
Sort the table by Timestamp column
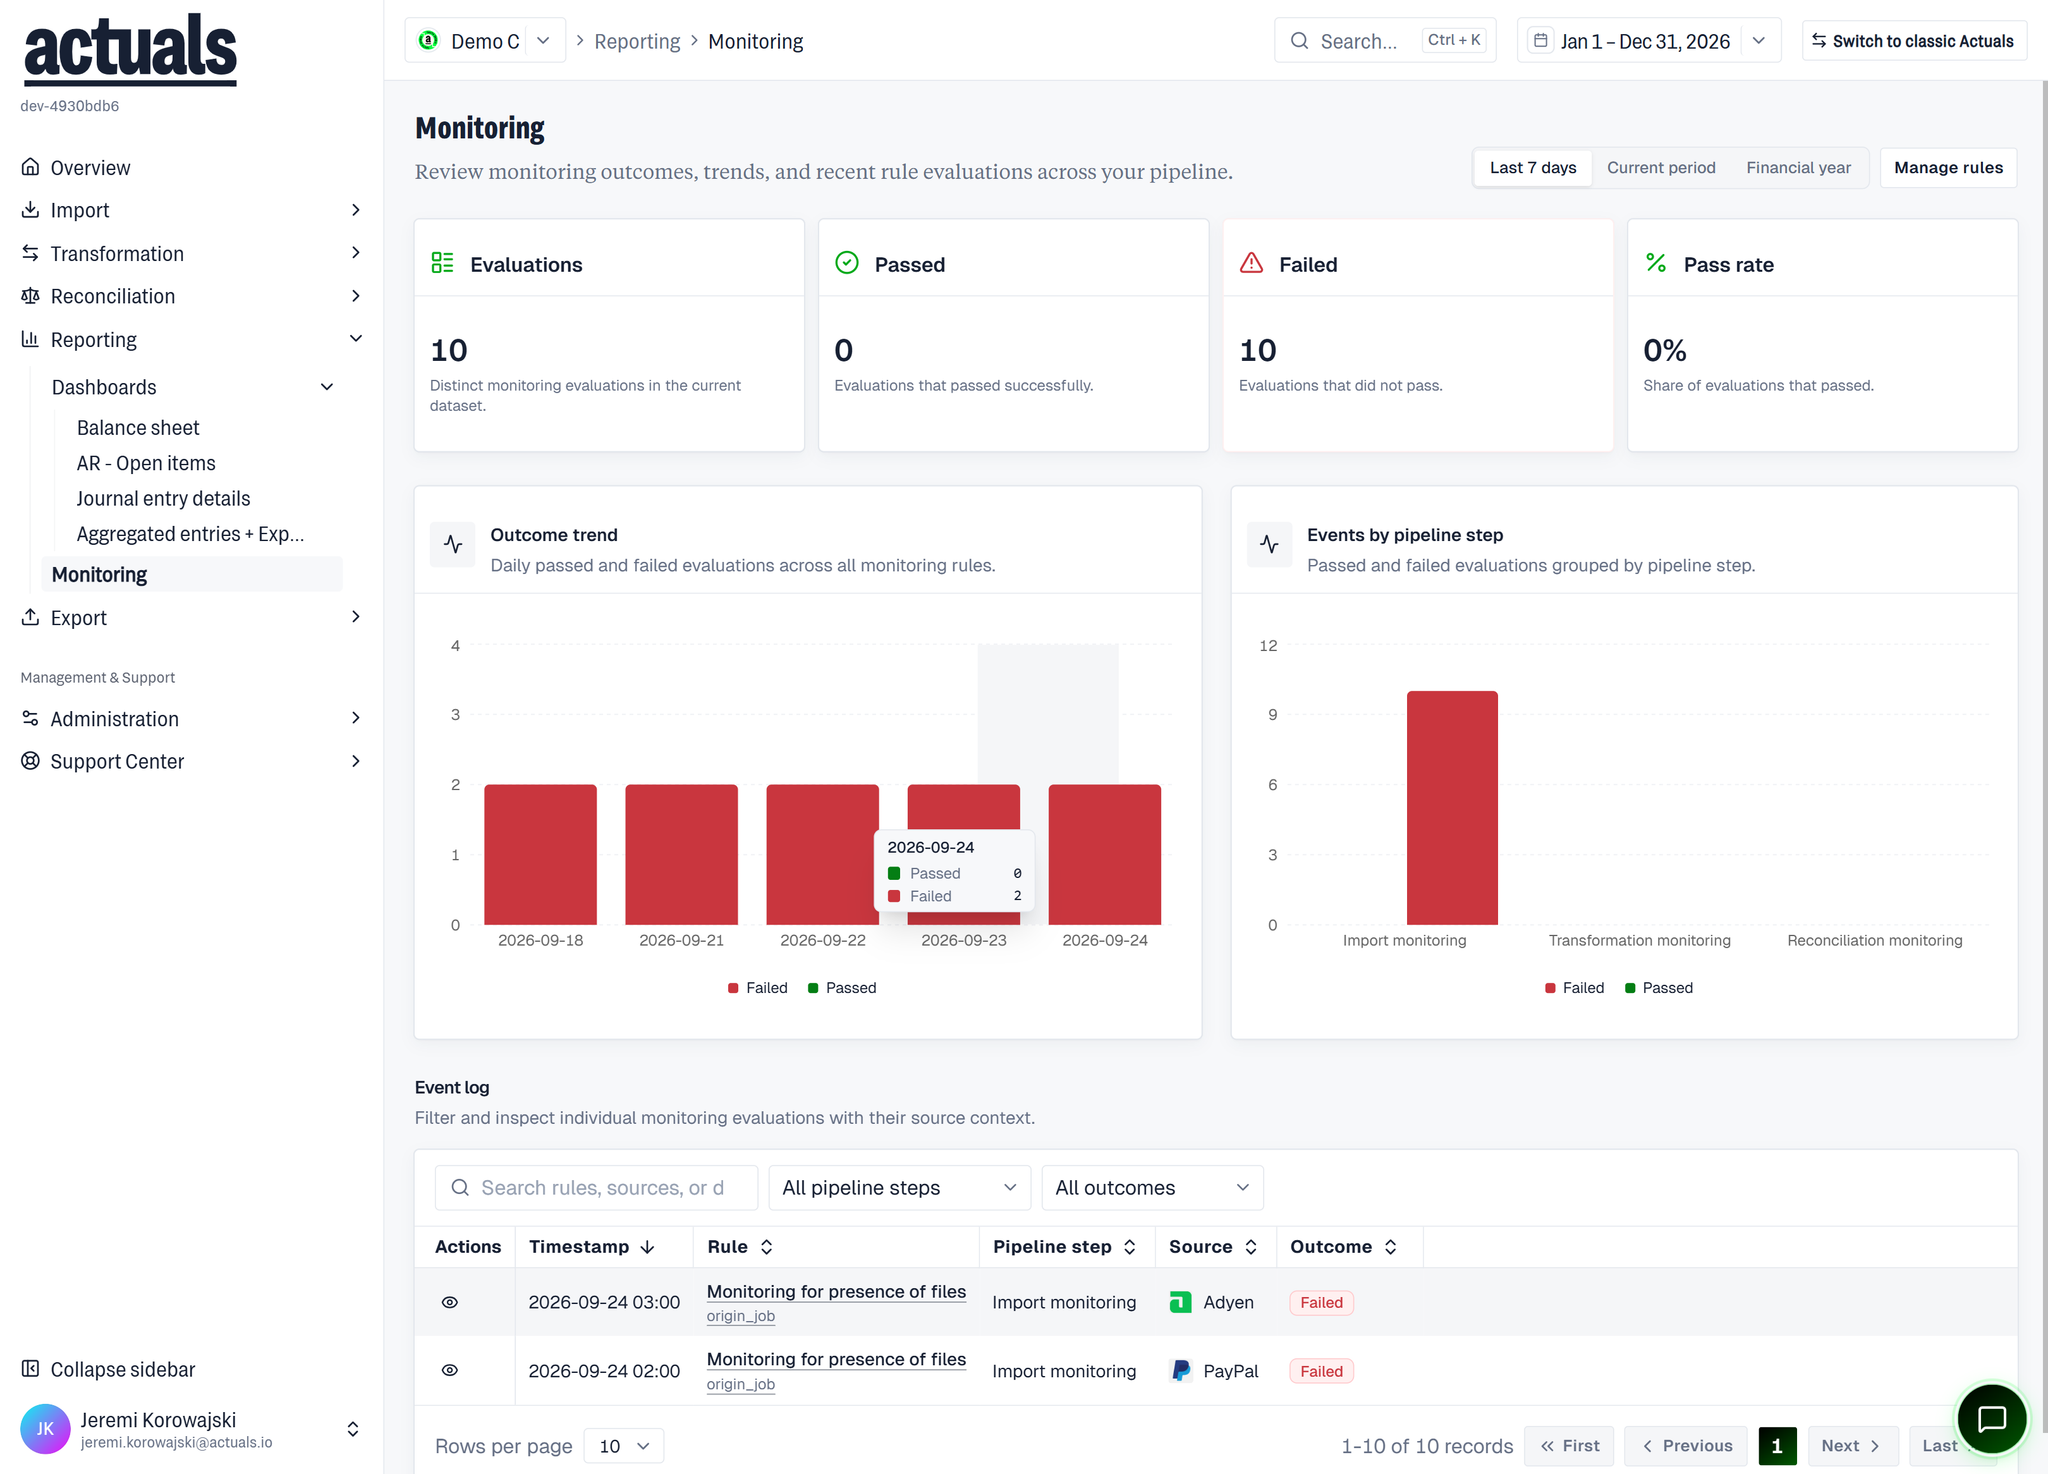[x=591, y=1247]
